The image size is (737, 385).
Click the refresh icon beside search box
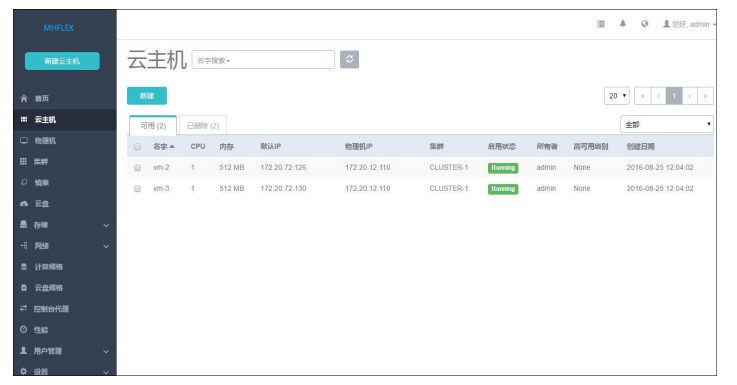[349, 59]
